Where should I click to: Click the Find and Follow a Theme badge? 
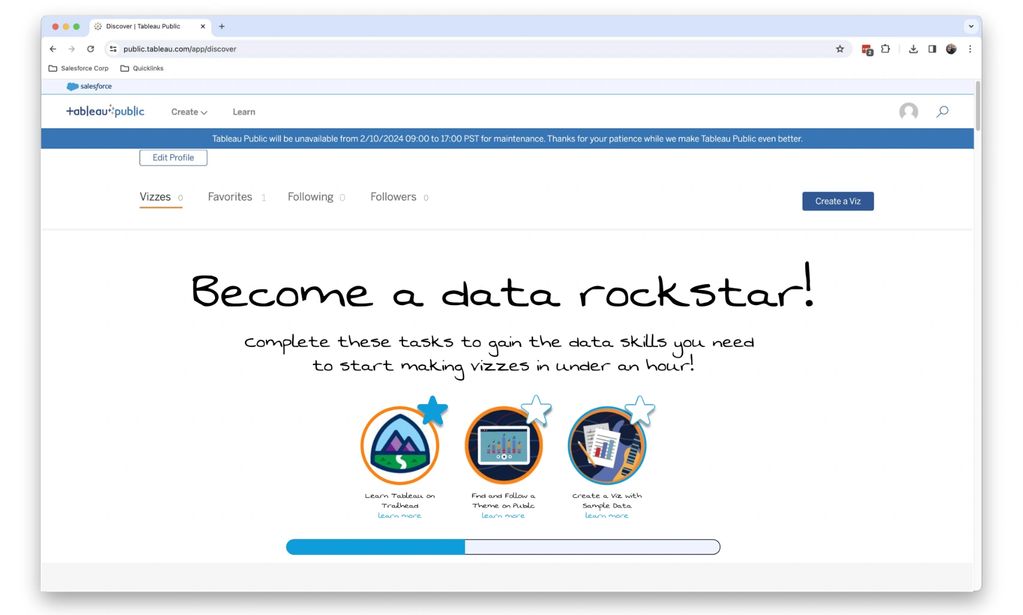(x=504, y=446)
